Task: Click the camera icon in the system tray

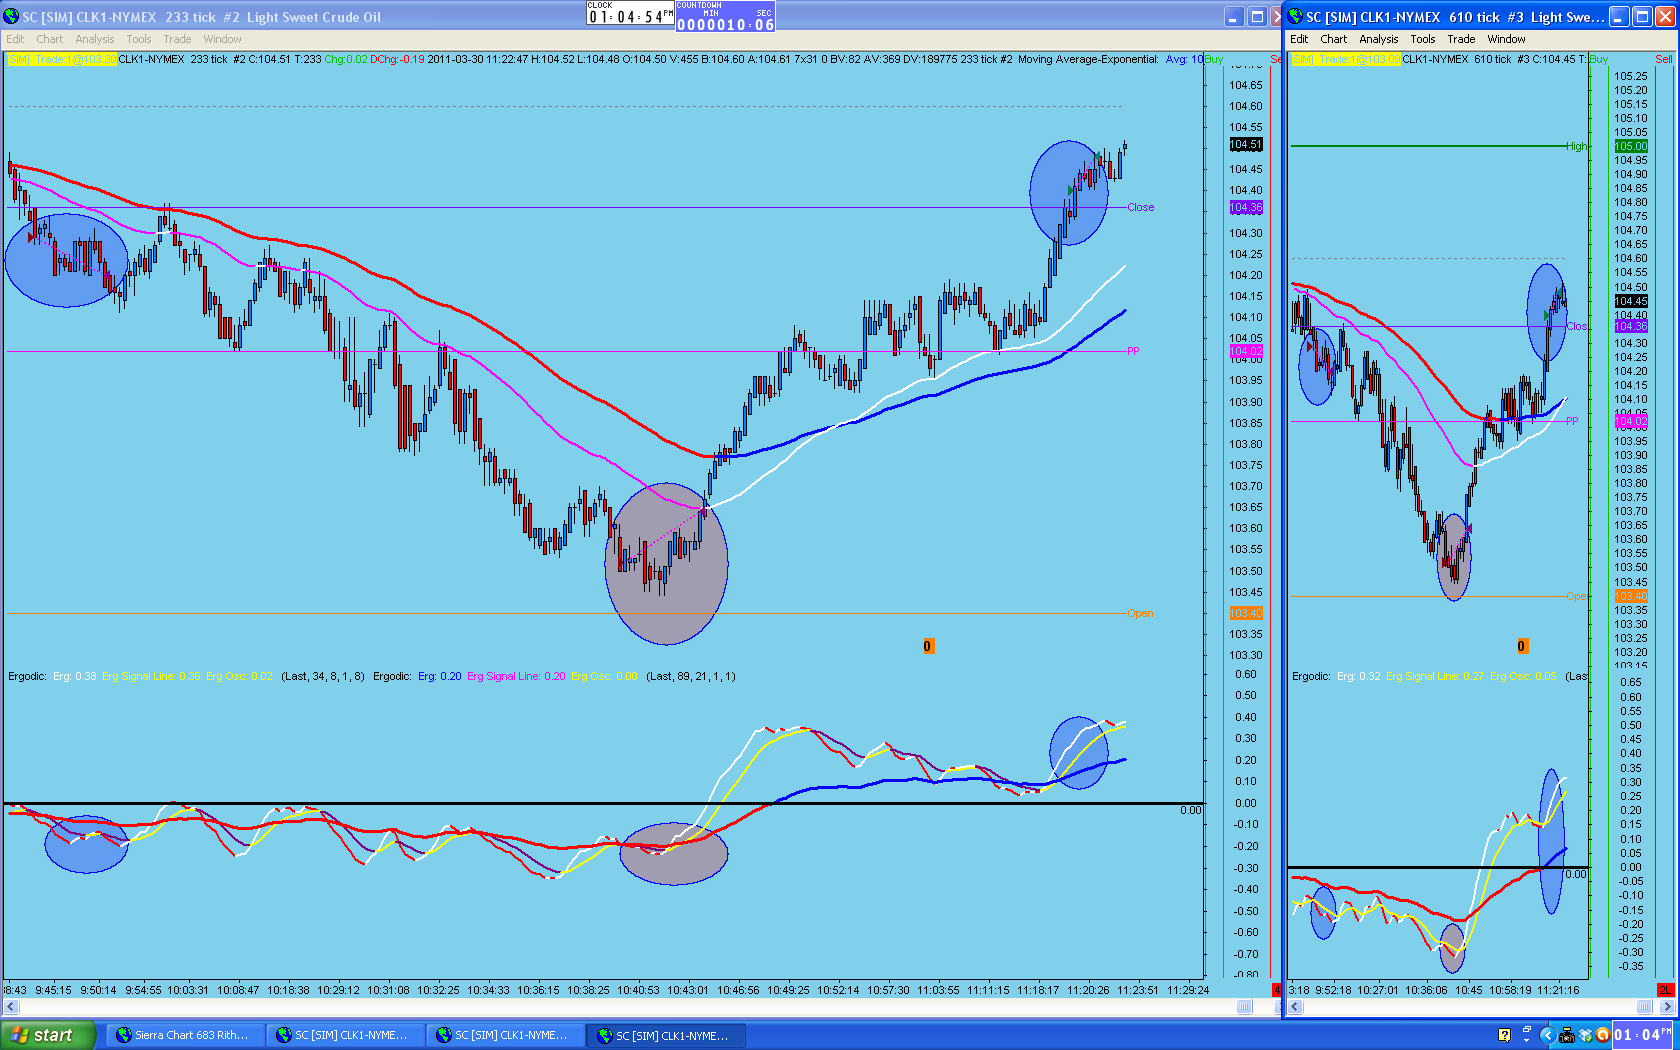Action: (1566, 1035)
